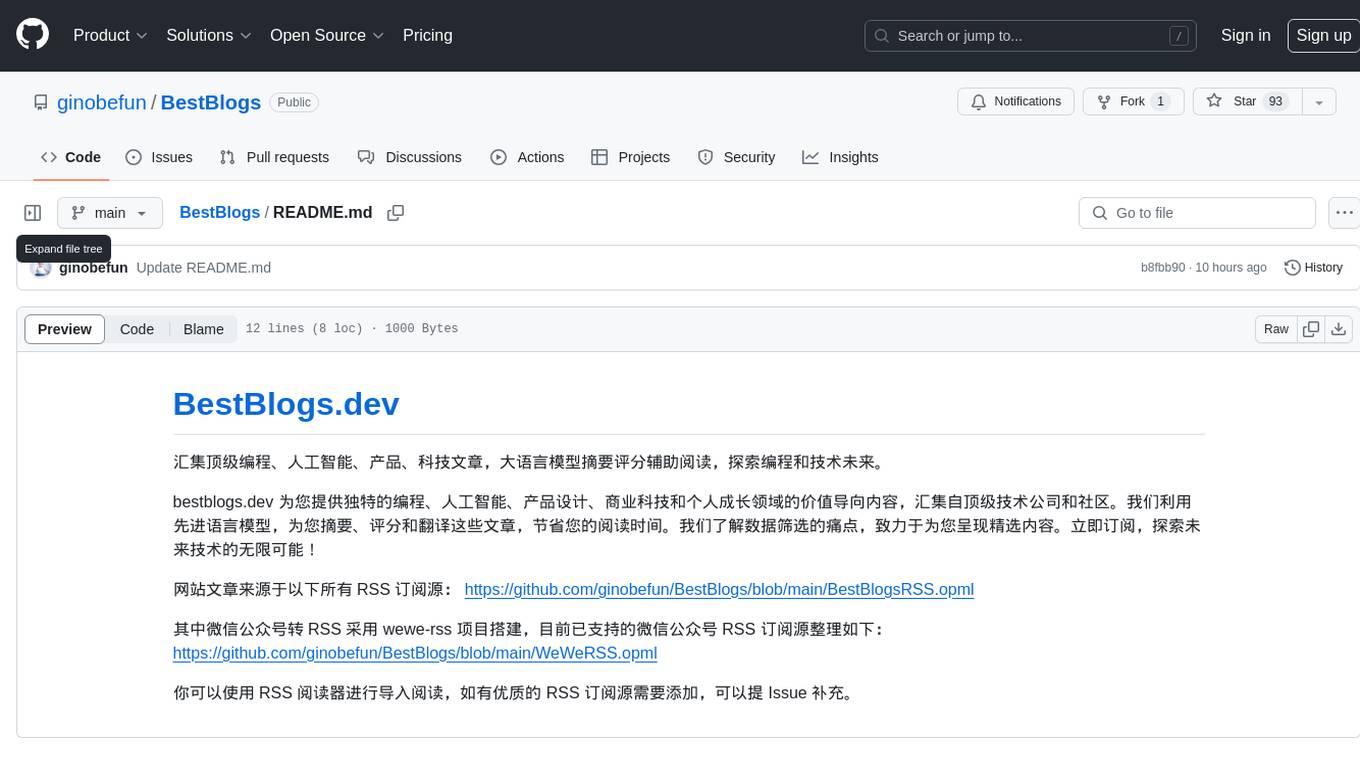Download the raw file
The height and width of the screenshot is (764, 1360).
1339,329
